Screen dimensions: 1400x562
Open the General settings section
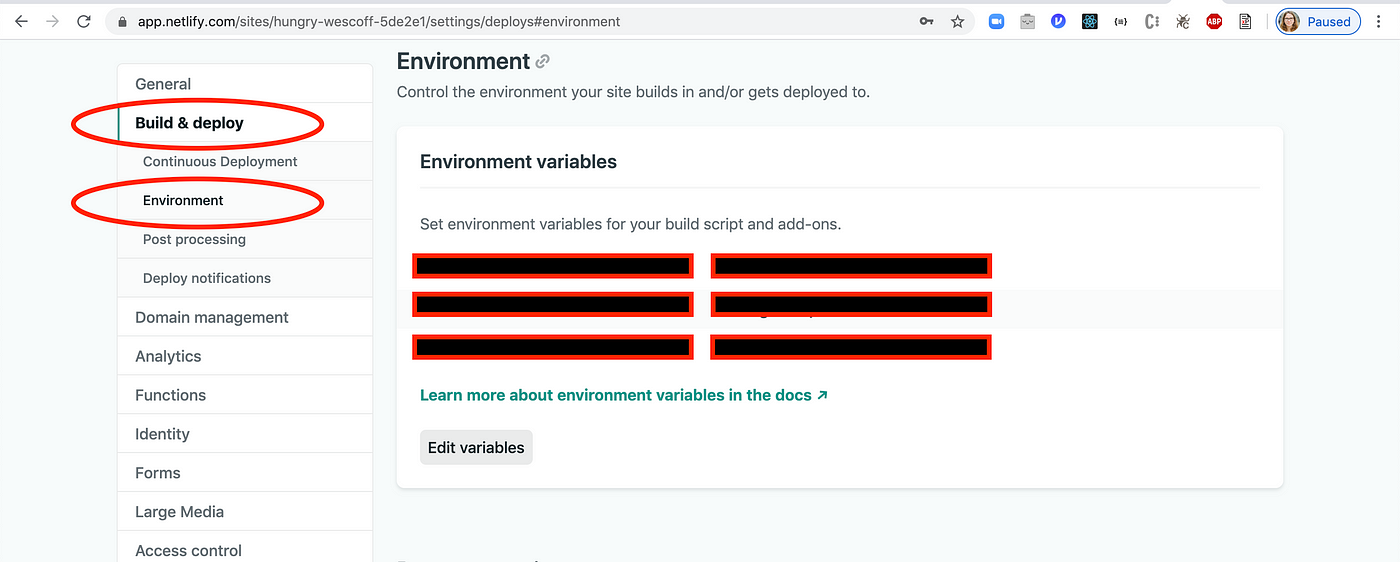point(245,84)
